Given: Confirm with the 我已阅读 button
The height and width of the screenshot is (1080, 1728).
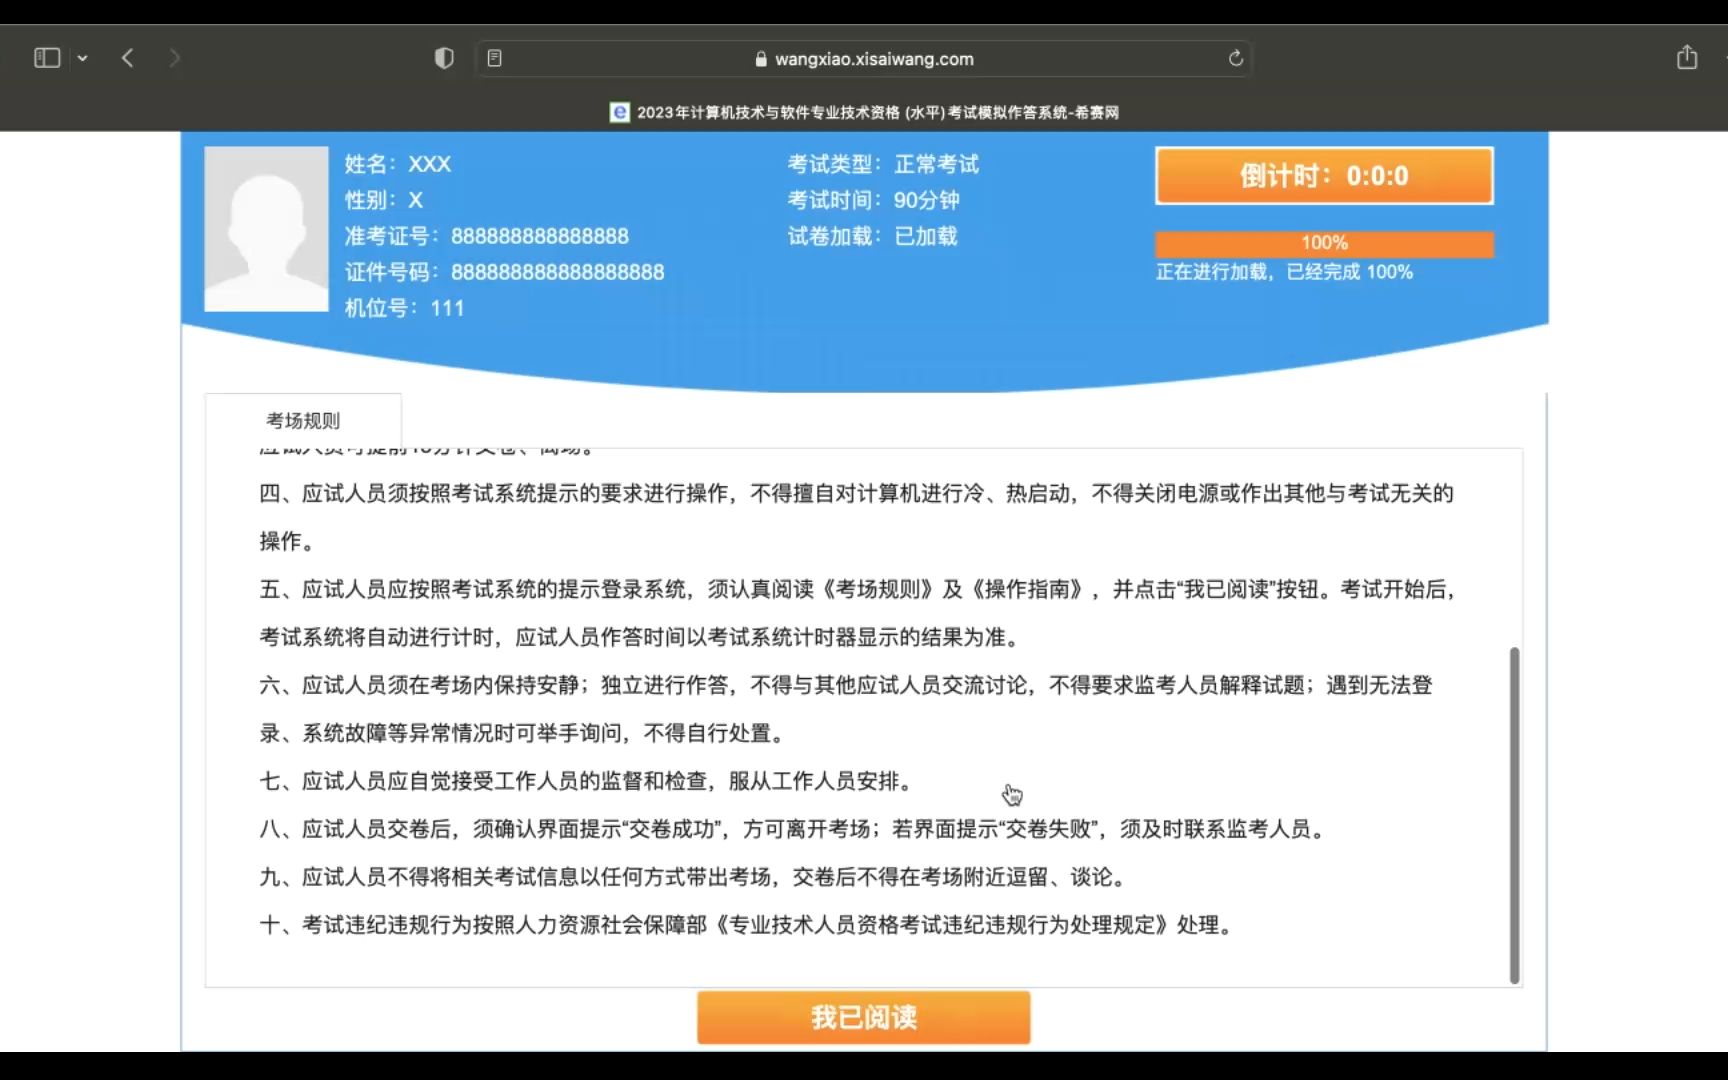Looking at the screenshot, I should point(864,1017).
